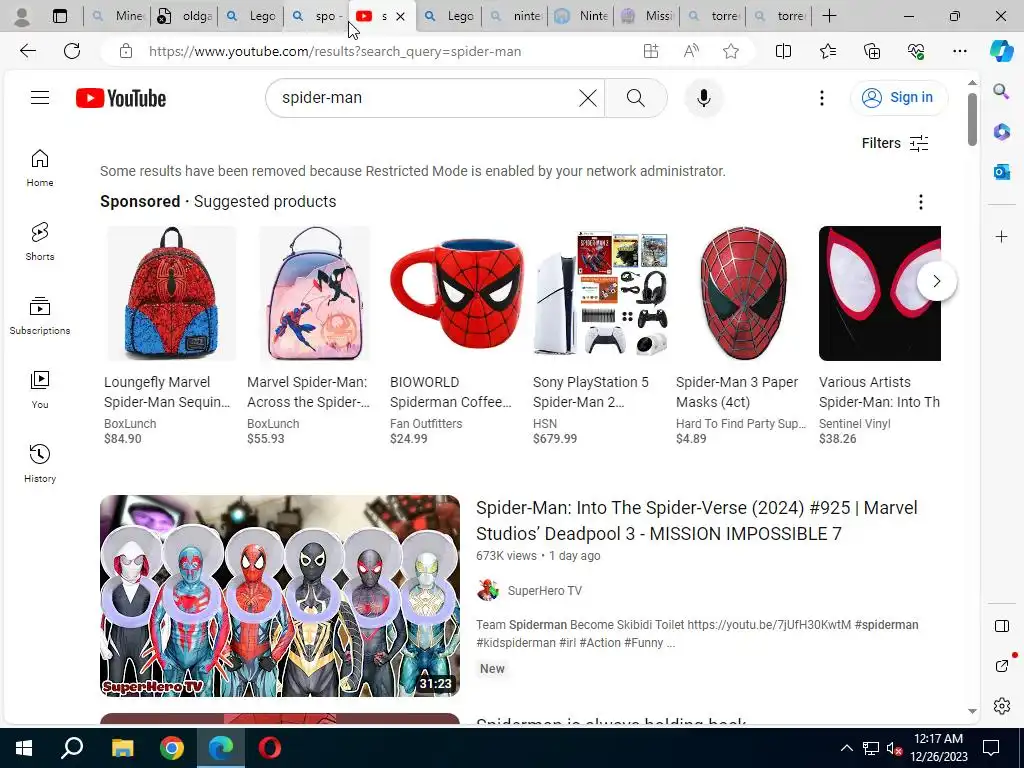Close the active YouTube tab
Screen dimensions: 1024x768
coord(400,16)
